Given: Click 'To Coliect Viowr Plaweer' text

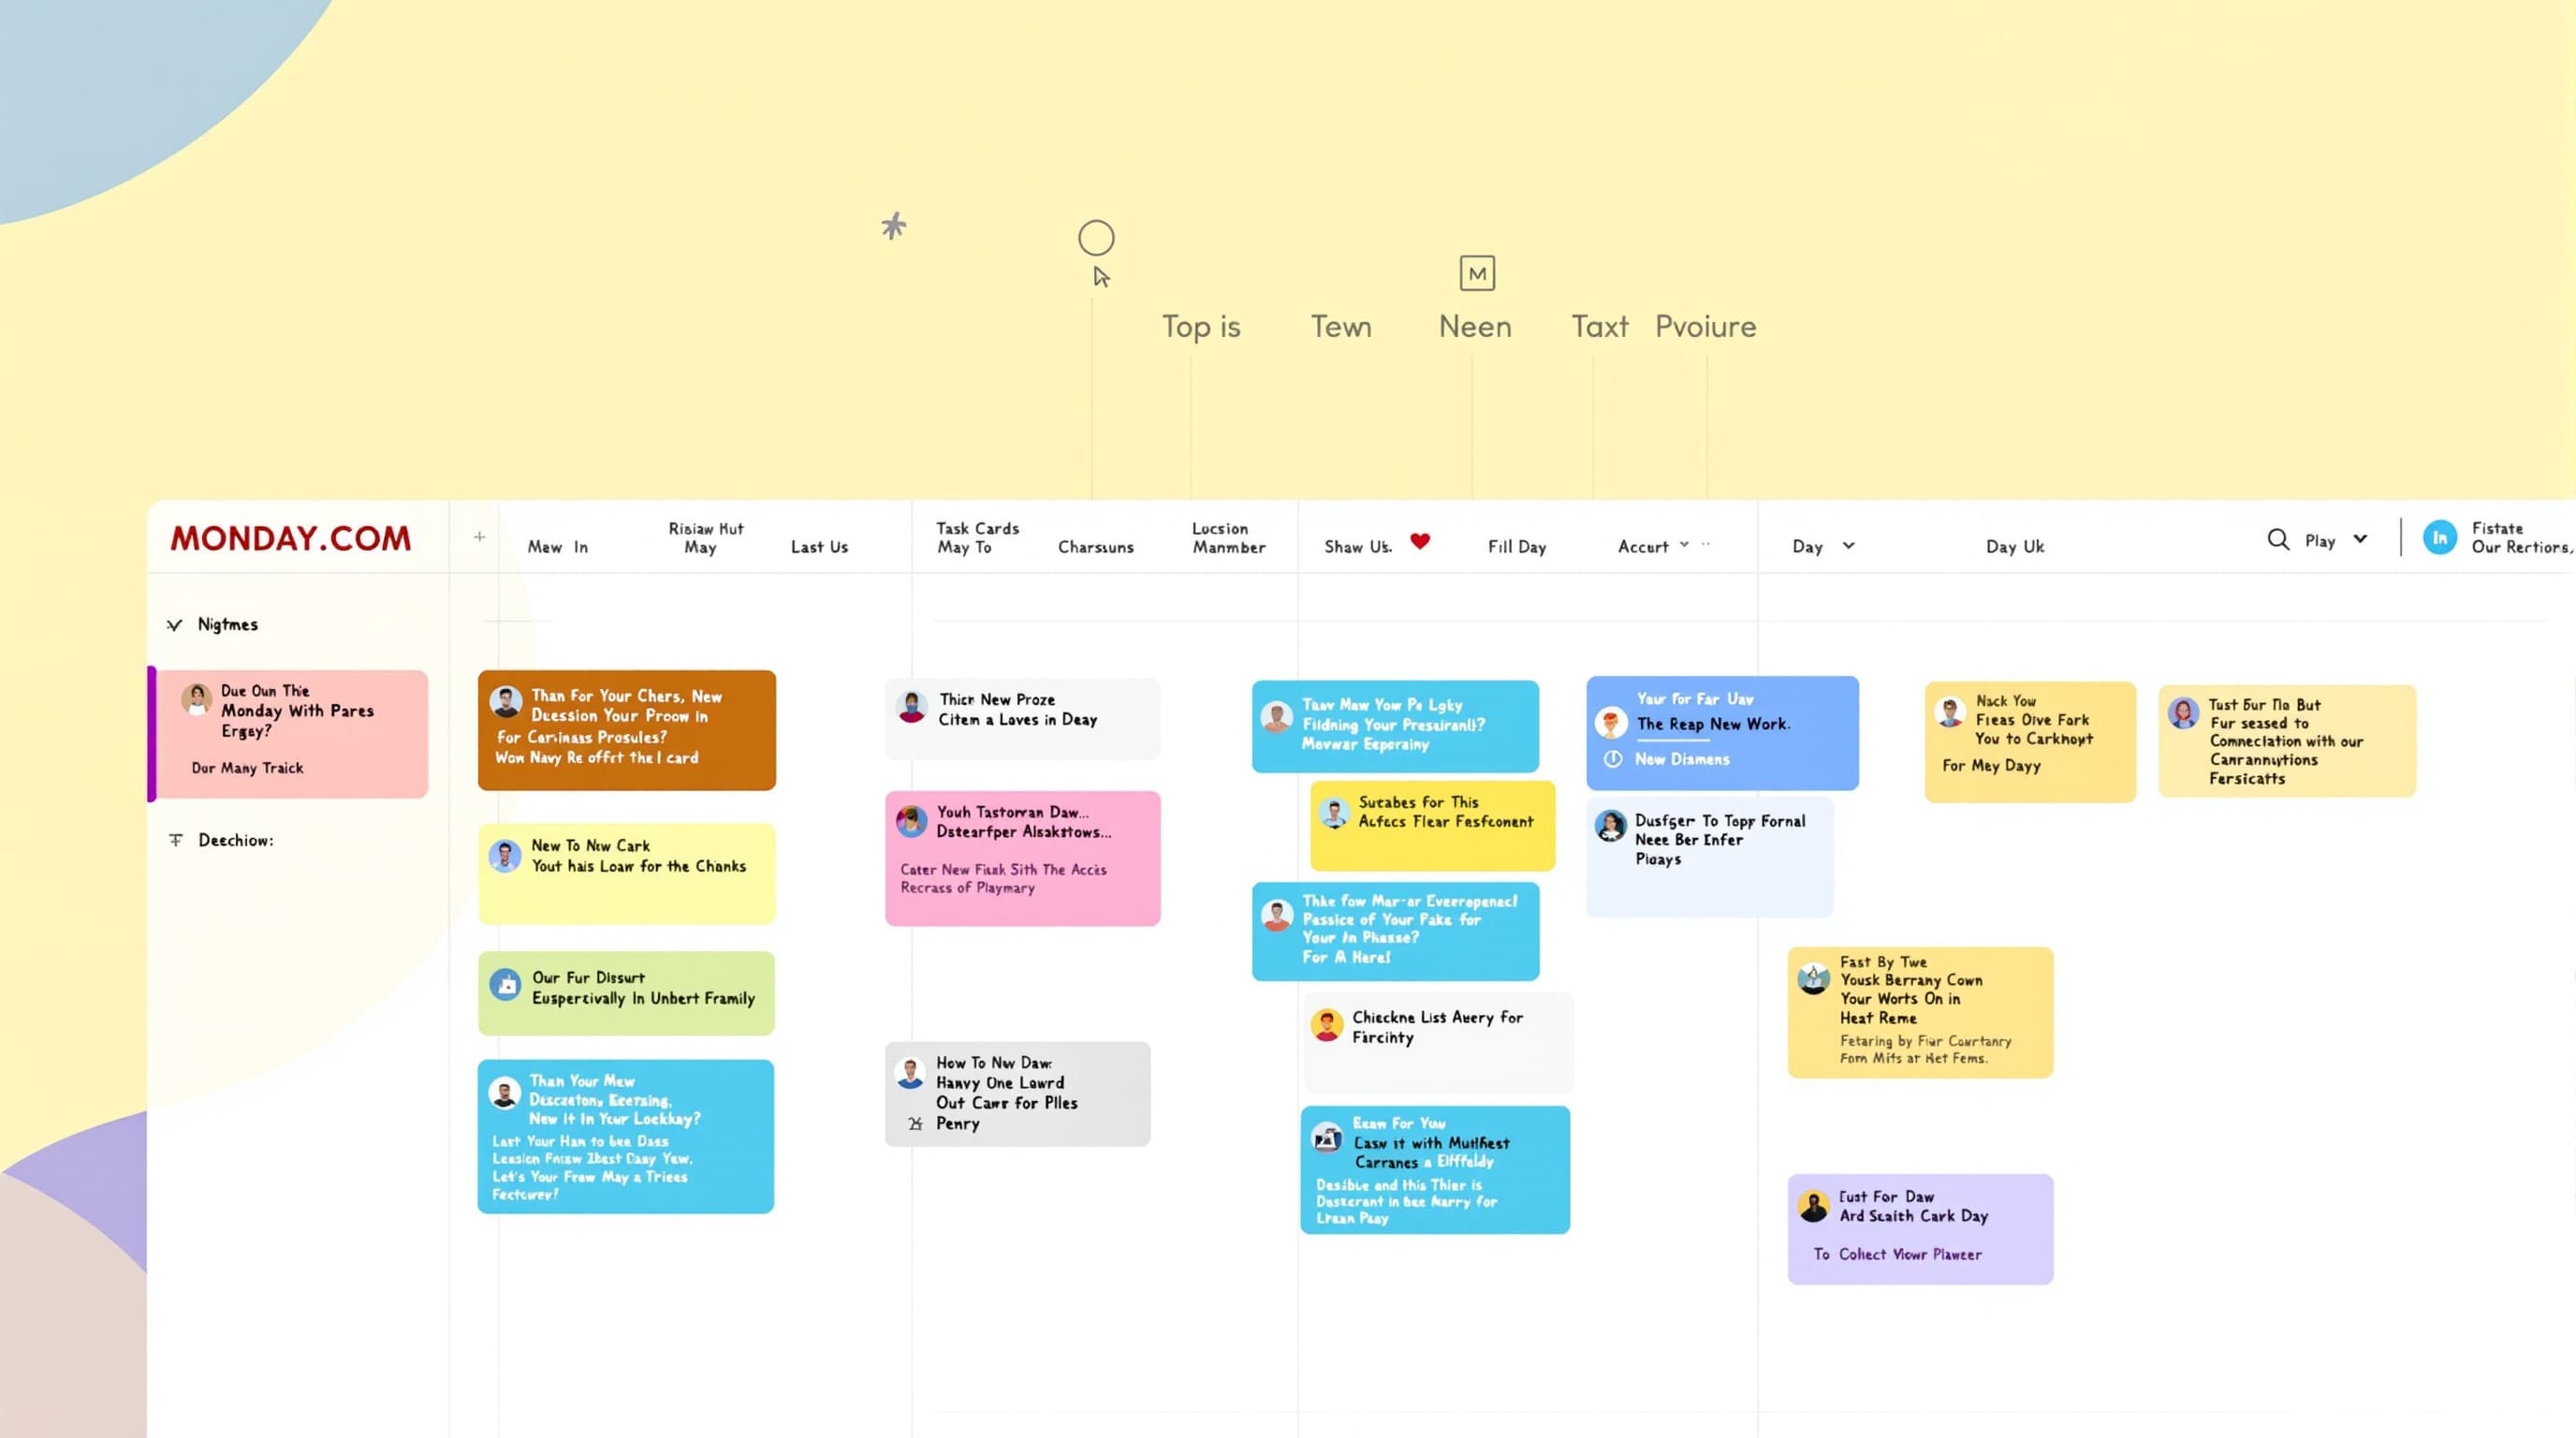Looking at the screenshot, I should click(1897, 1254).
